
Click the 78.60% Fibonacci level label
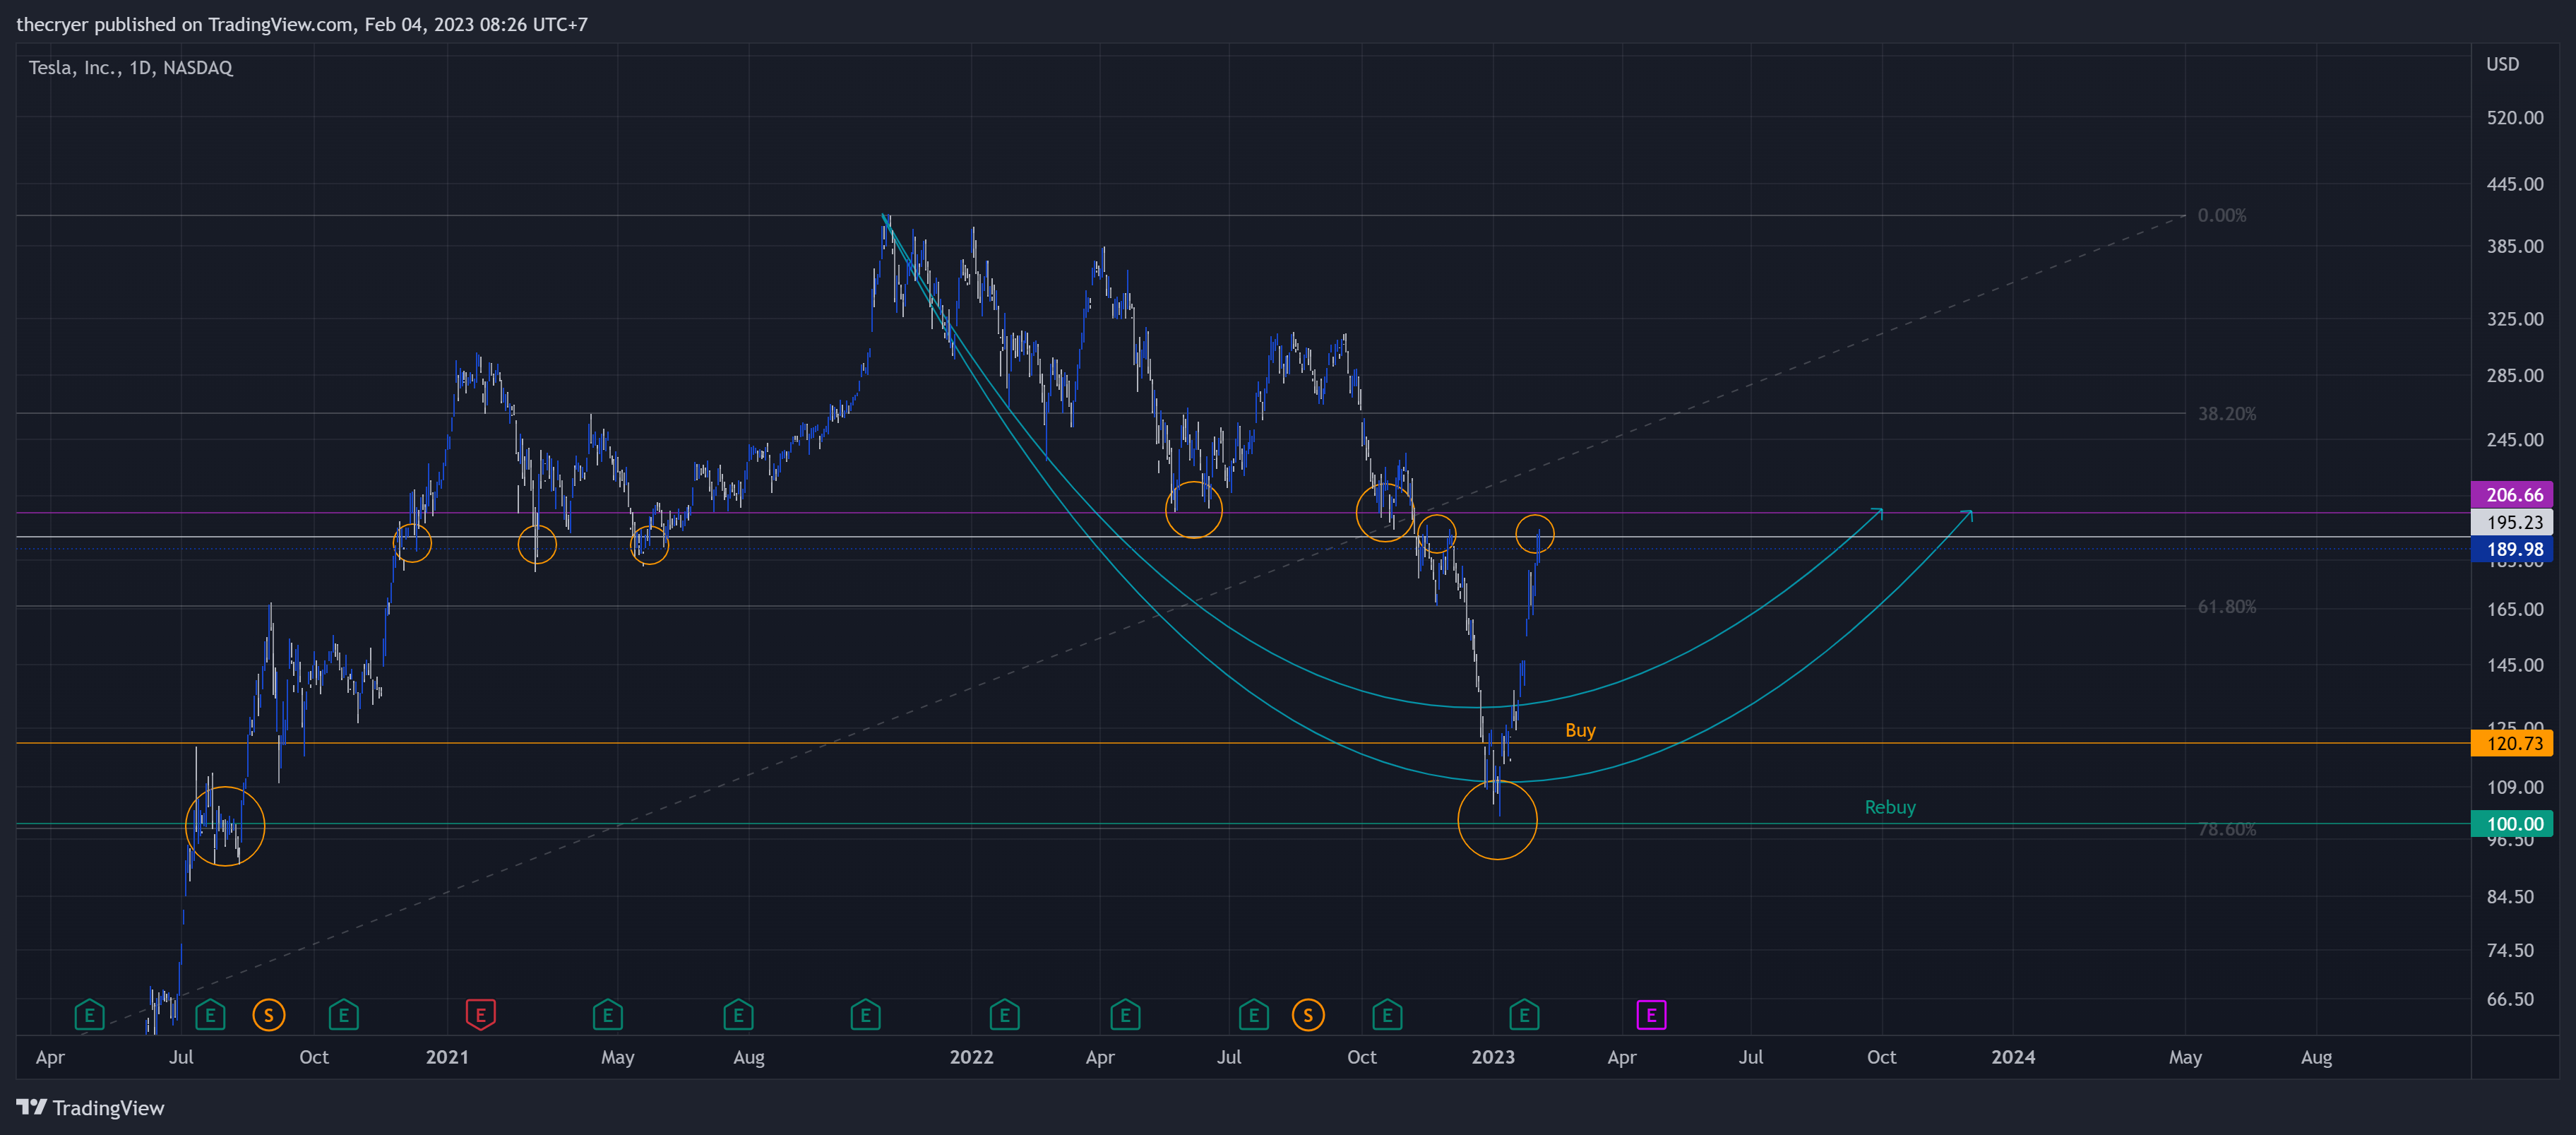click(2226, 829)
